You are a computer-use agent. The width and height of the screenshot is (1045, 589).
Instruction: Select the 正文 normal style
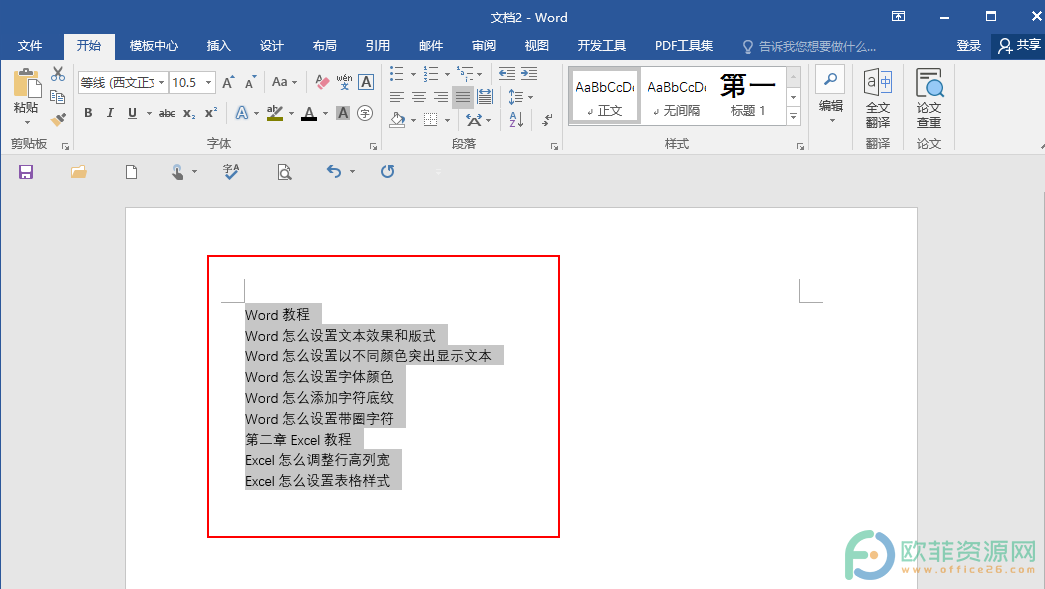[604, 96]
